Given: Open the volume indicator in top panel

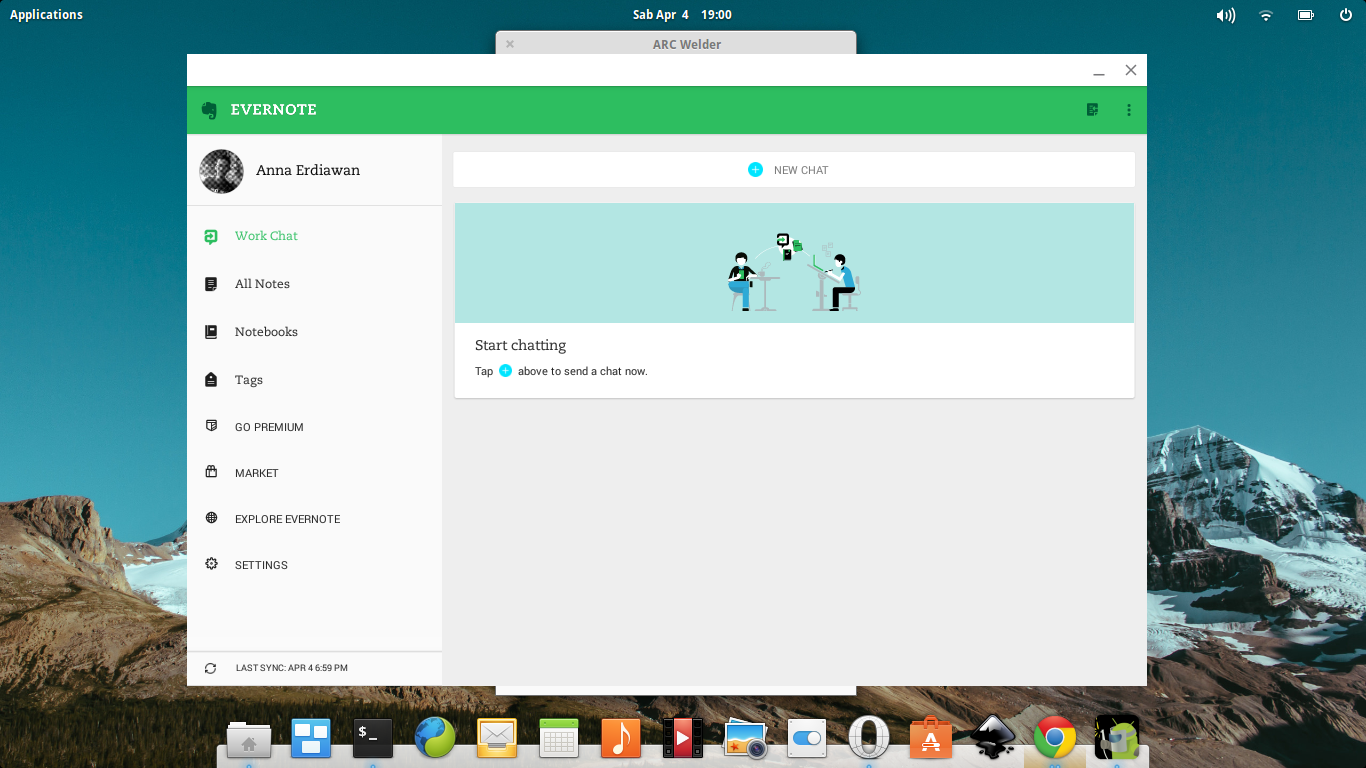Looking at the screenshot, I should click(x=1225, y=15).
